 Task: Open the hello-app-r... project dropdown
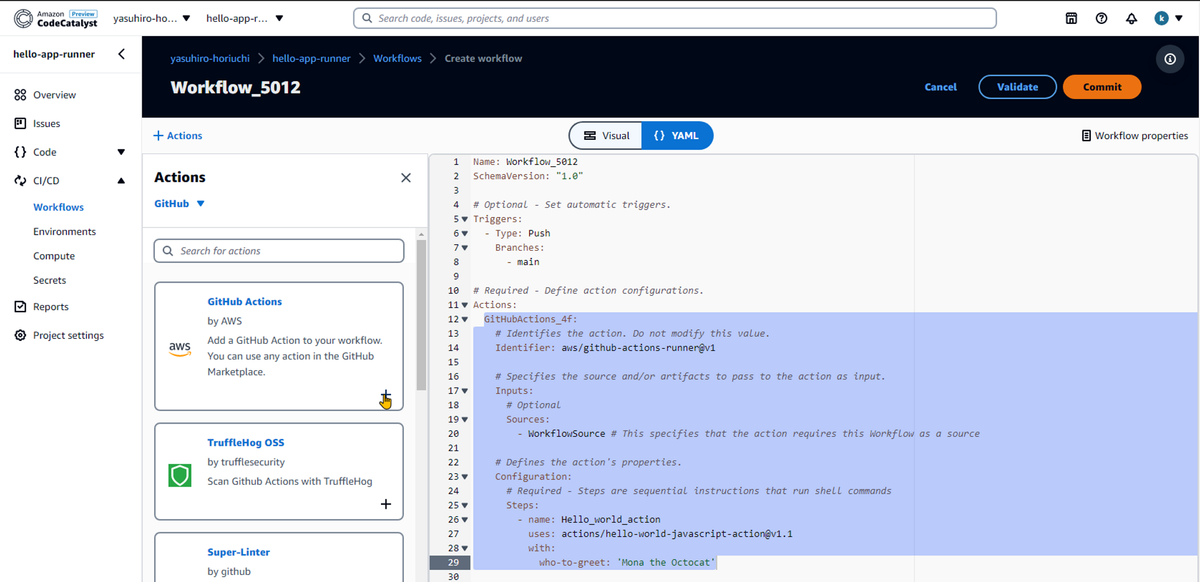pyautogui.click(x=244, y=18)
